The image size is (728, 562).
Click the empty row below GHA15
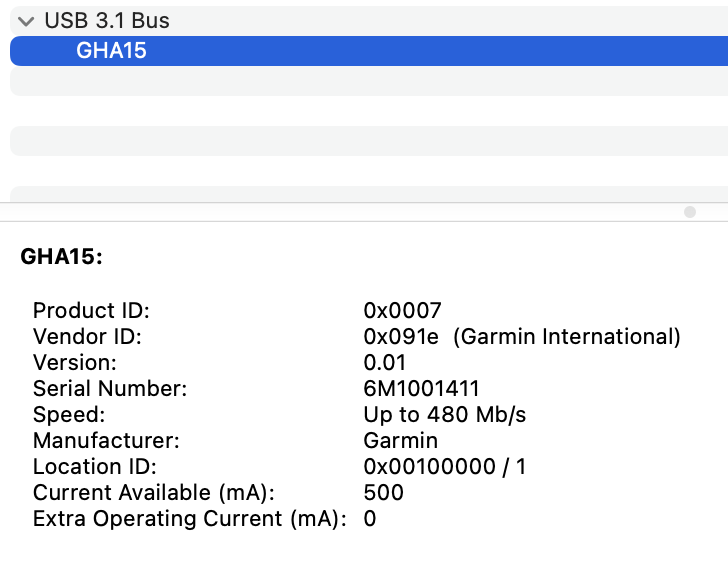[368, 81]
